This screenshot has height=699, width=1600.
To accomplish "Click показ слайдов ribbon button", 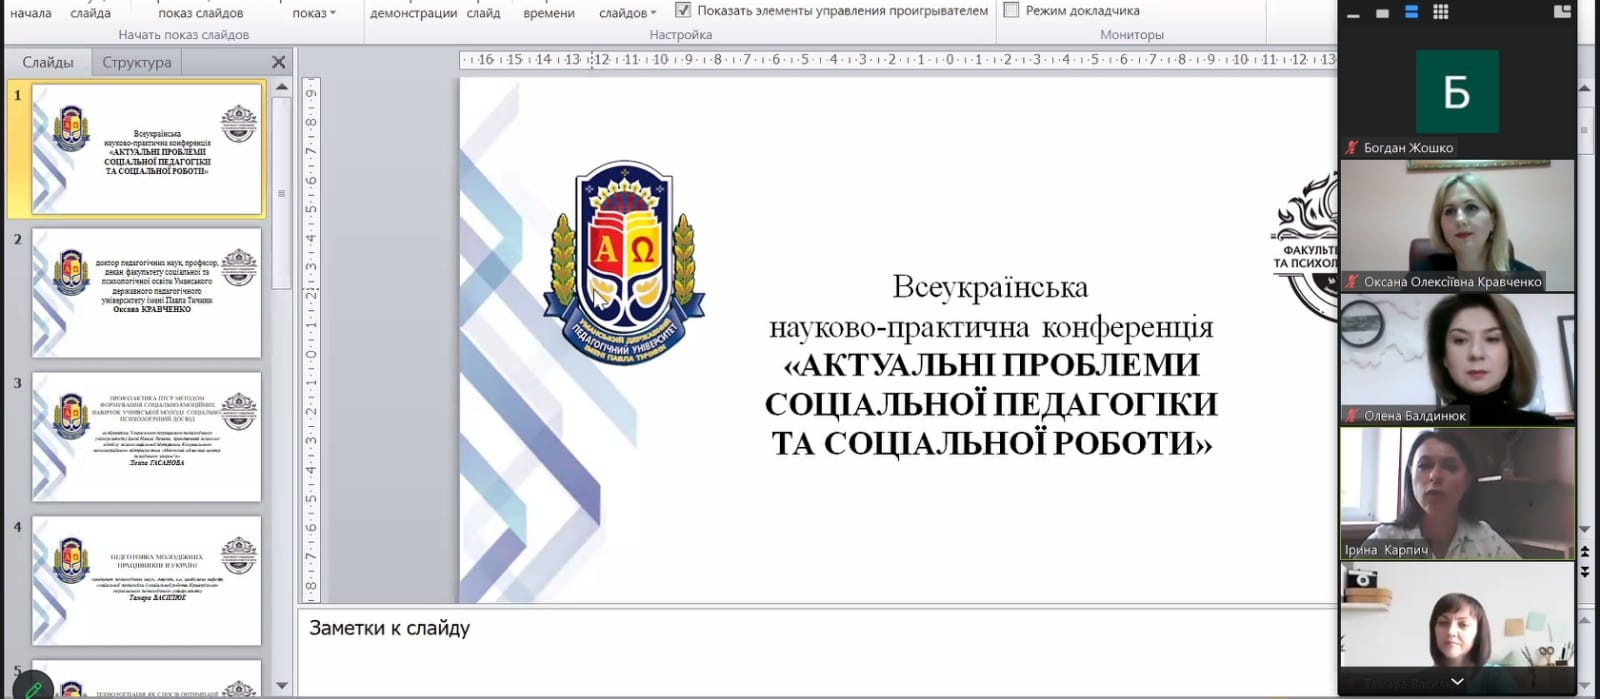I will [201, 13].
